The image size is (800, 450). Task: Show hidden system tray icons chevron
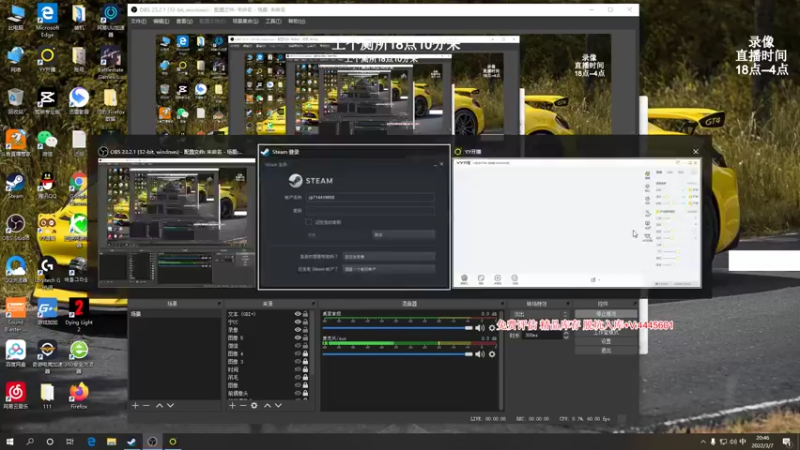point(703,441)
